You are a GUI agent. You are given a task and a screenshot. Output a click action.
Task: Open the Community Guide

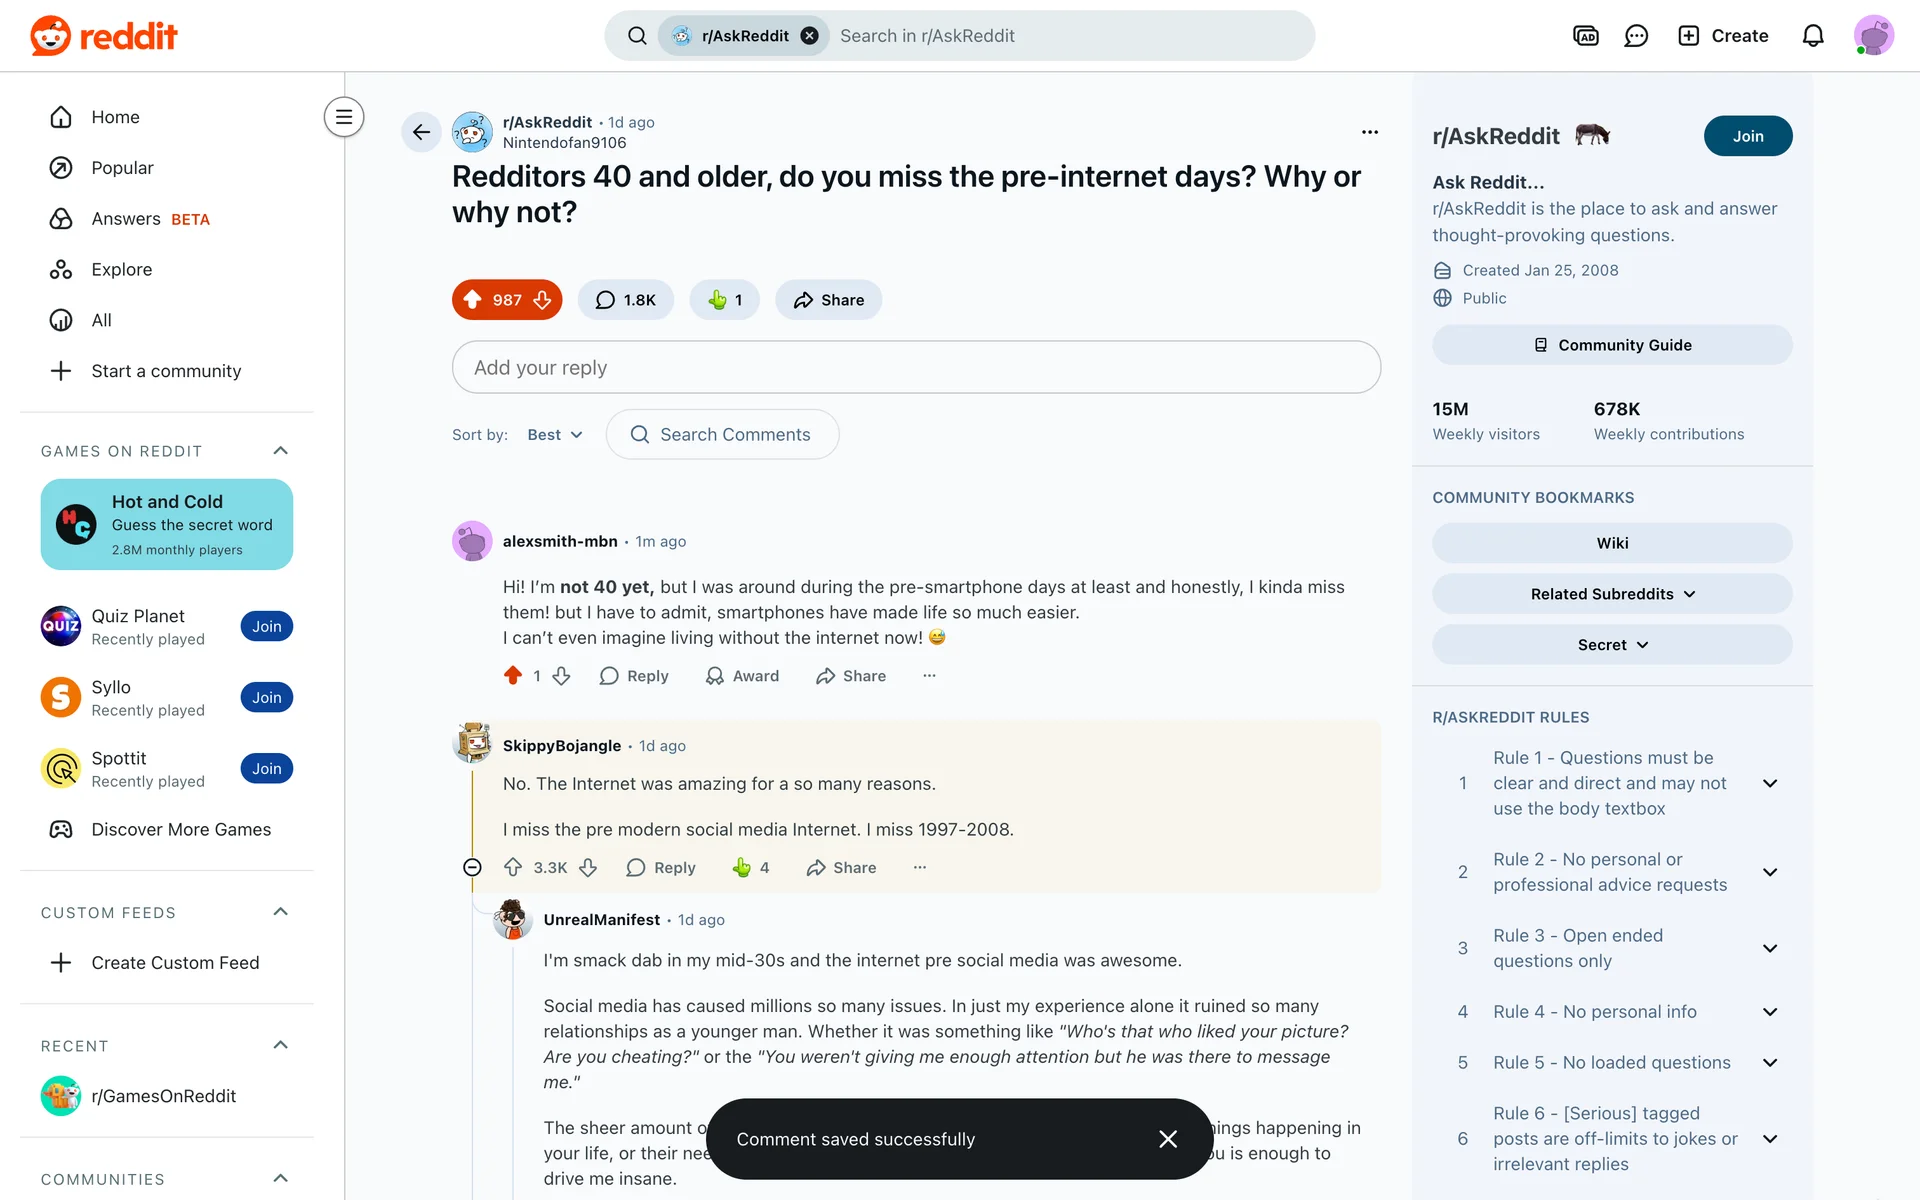(1612, 345)
